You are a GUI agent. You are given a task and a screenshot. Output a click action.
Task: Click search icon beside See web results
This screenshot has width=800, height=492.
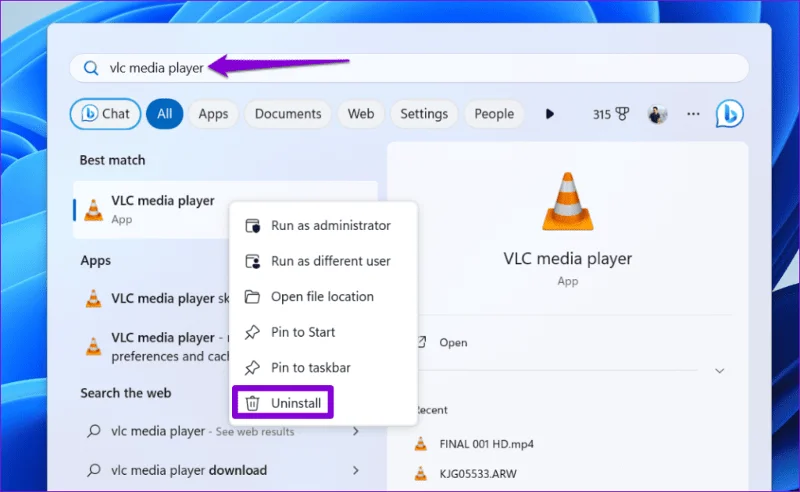(93, 431)
